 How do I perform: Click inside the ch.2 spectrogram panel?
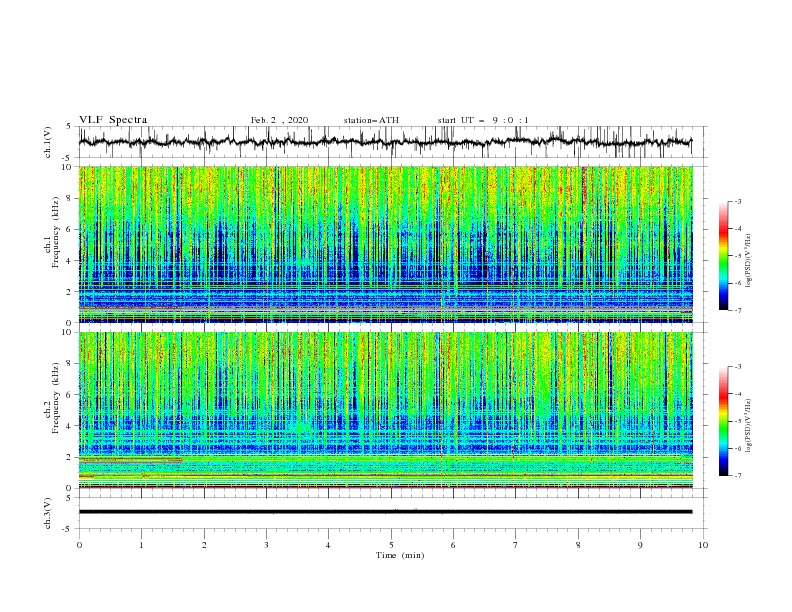point(385,410)
